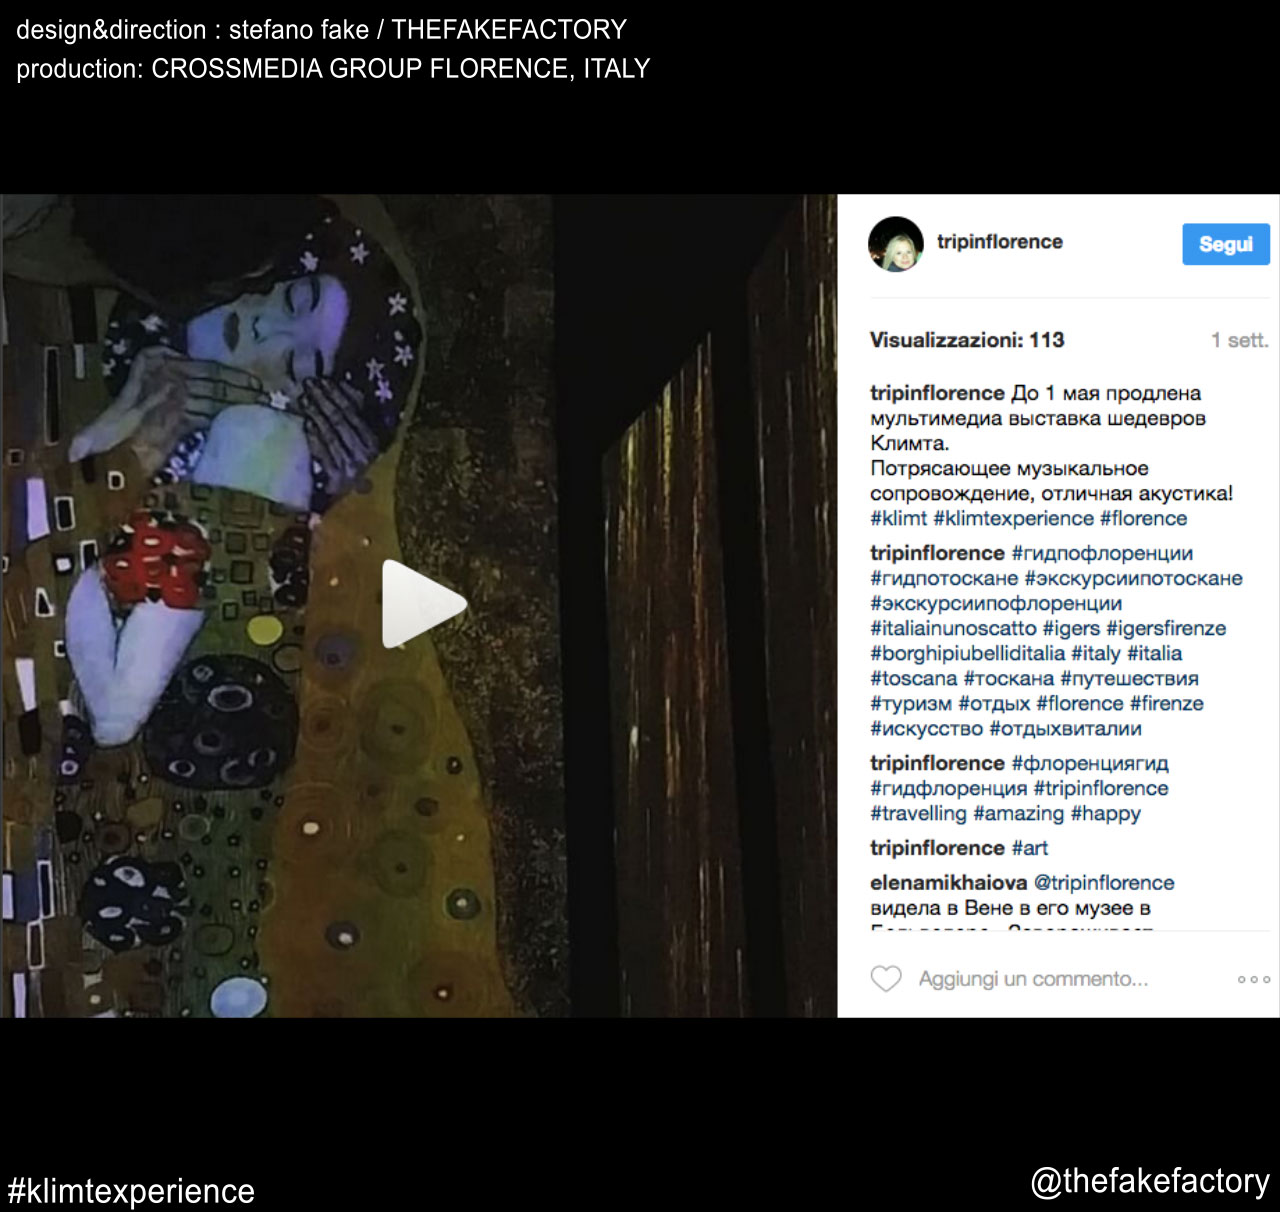Viewport: 1280px width, 1212px height.
Task: Open the #klimtexperience hashtag link
Action: click(1013, 518)
